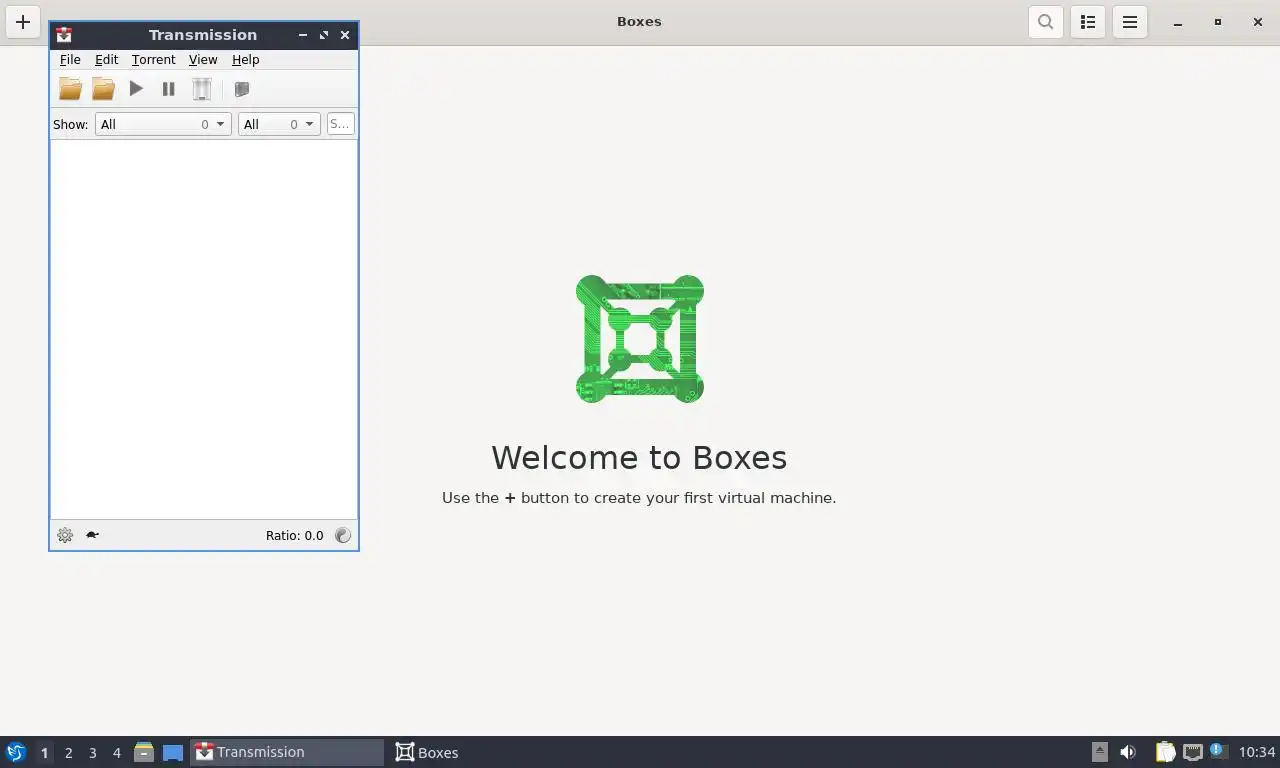
Task: Click the eject removable media tray icon
Action: point(1099,752)
